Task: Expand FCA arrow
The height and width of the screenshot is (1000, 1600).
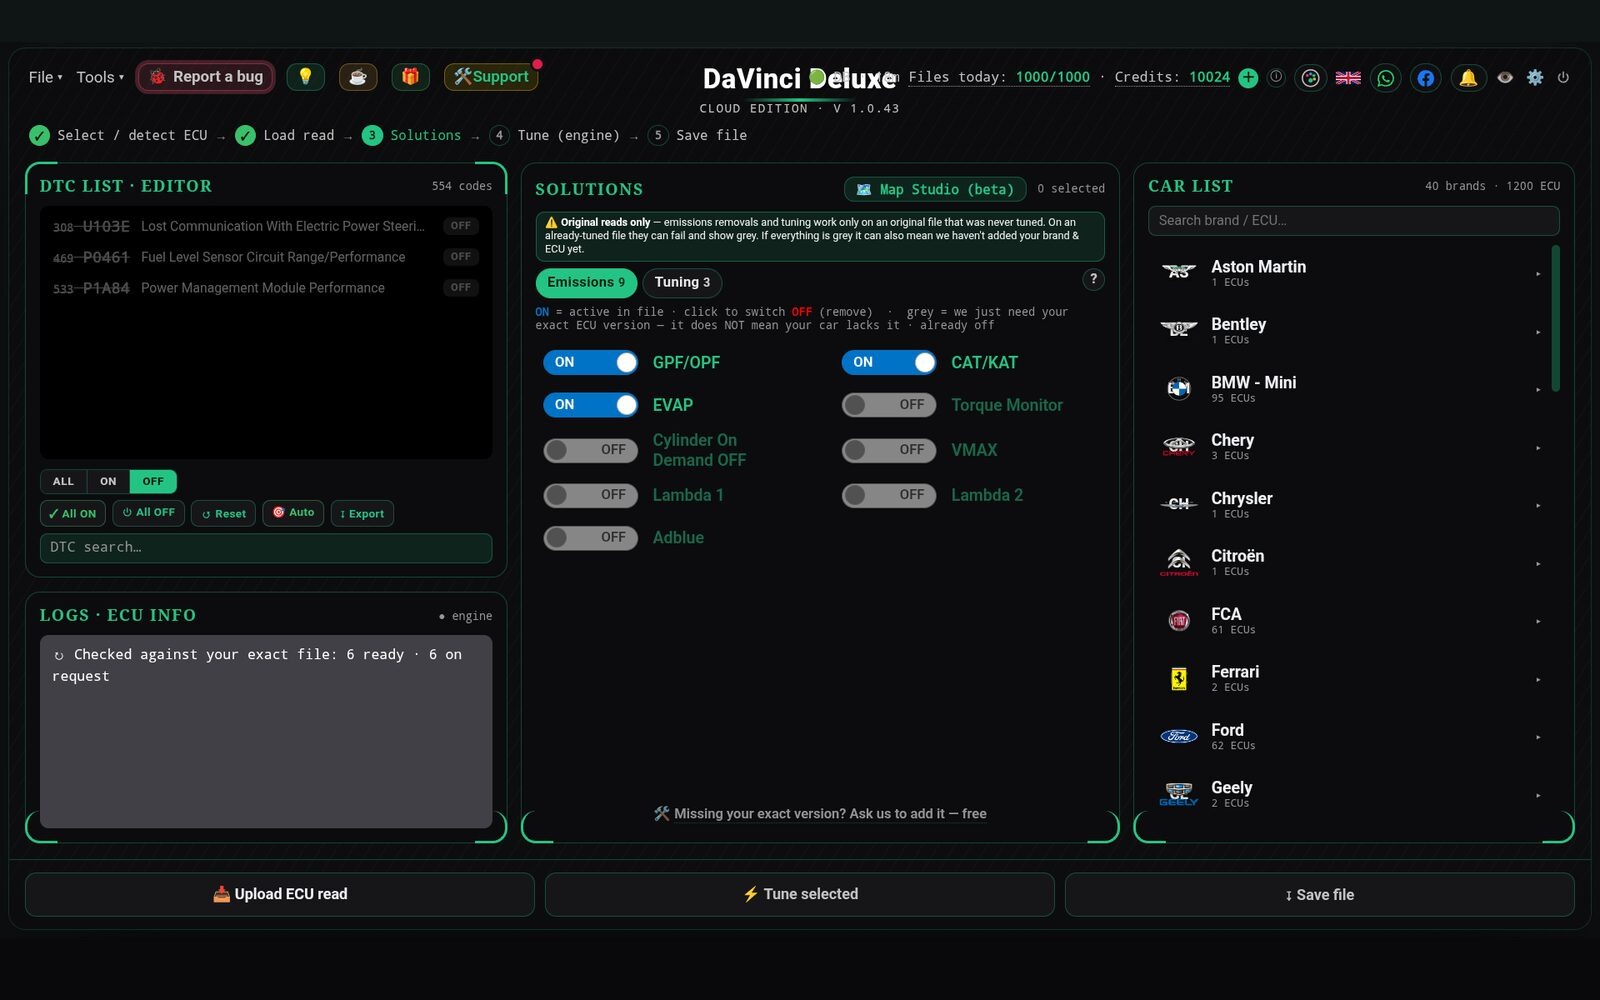Action: point(1538,621)
